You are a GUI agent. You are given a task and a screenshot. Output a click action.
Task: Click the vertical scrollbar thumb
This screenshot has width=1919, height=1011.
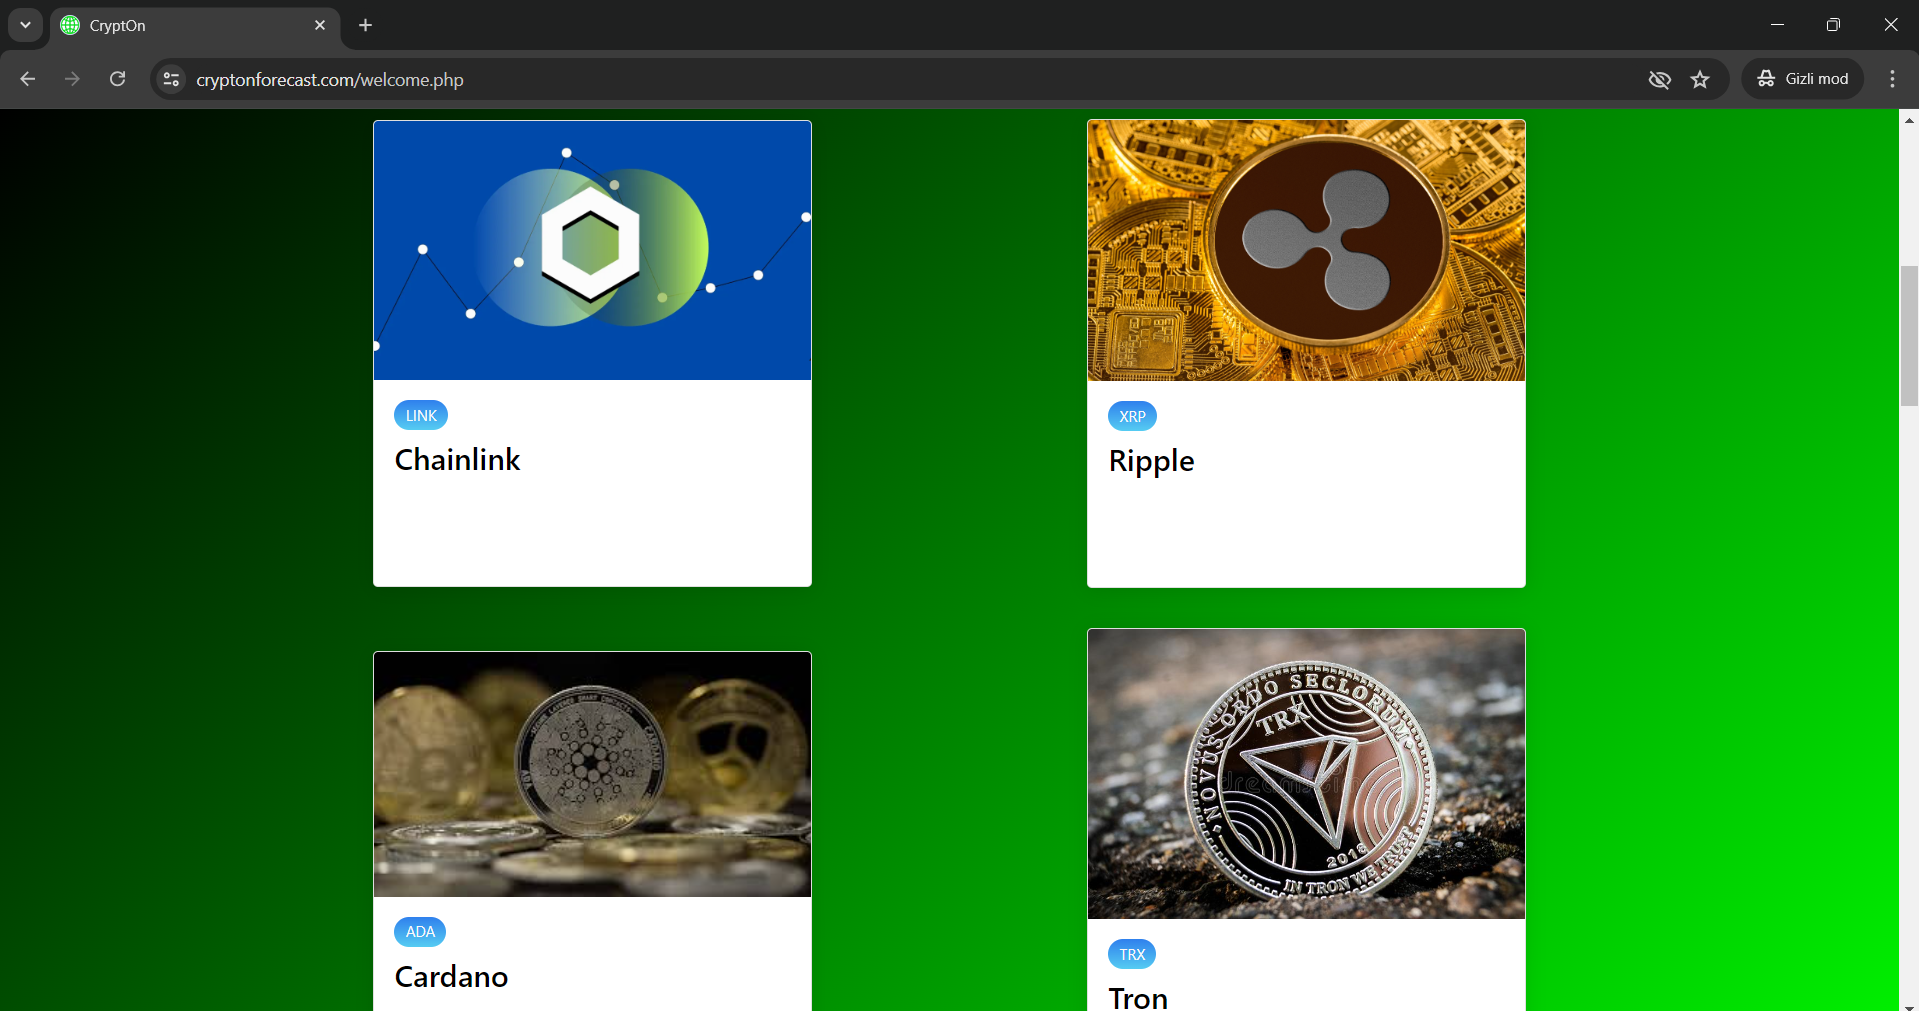pyautogui.click(x=1909, y=336)
